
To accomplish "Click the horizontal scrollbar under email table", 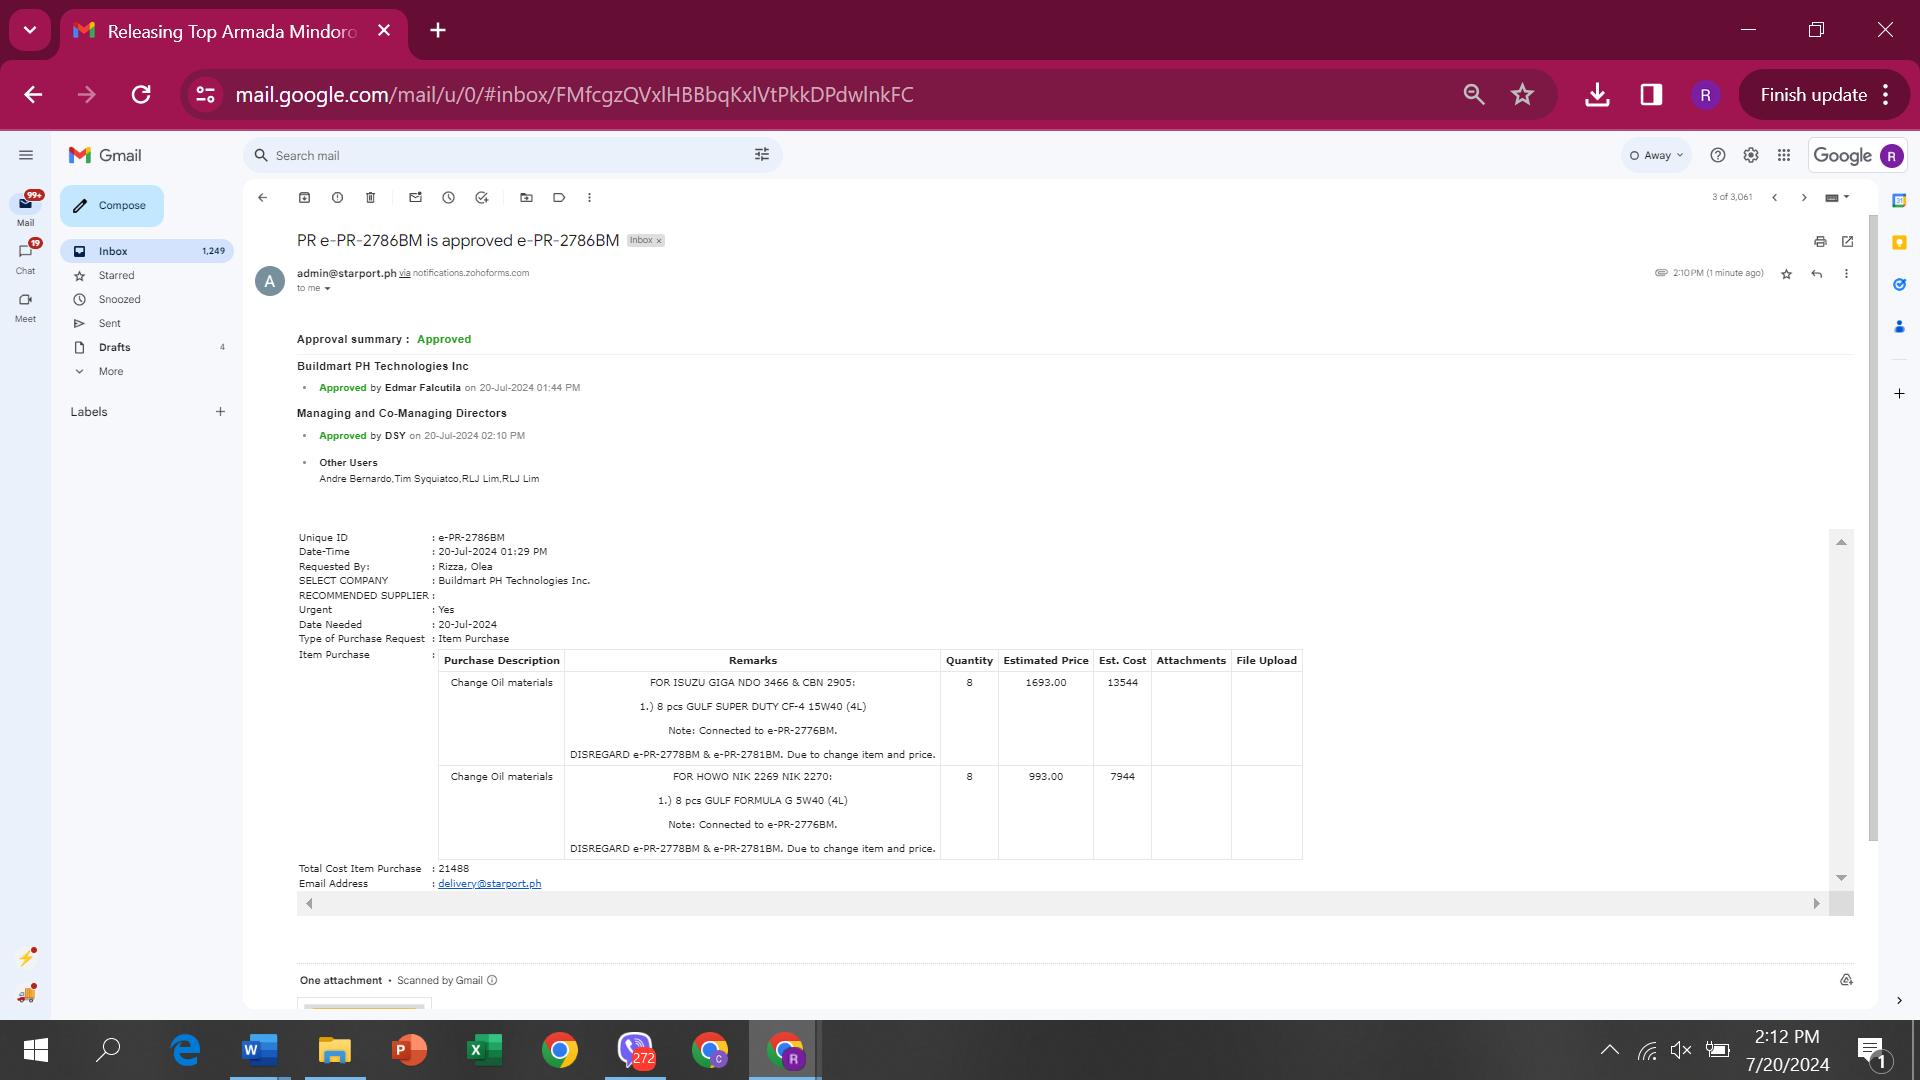I will (1060, 904).
